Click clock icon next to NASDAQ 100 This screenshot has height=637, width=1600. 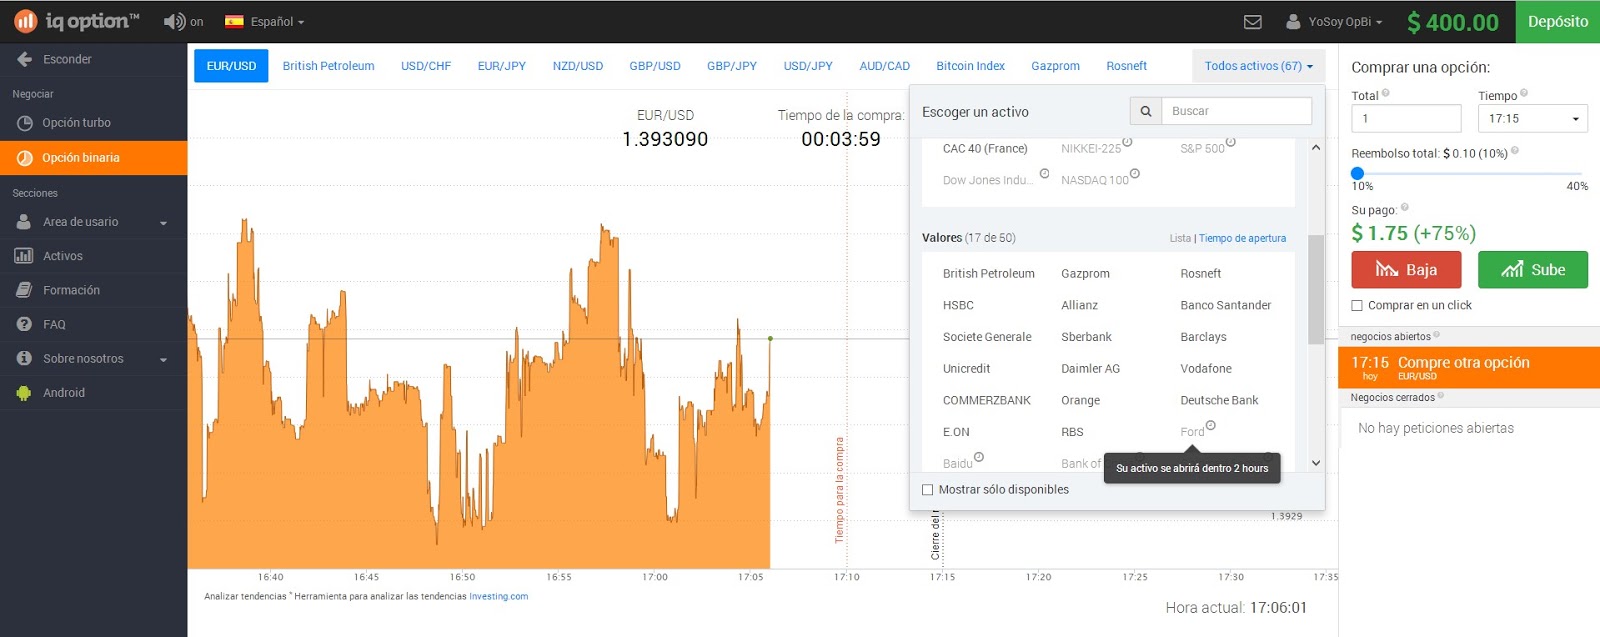tap(1134, 174)
